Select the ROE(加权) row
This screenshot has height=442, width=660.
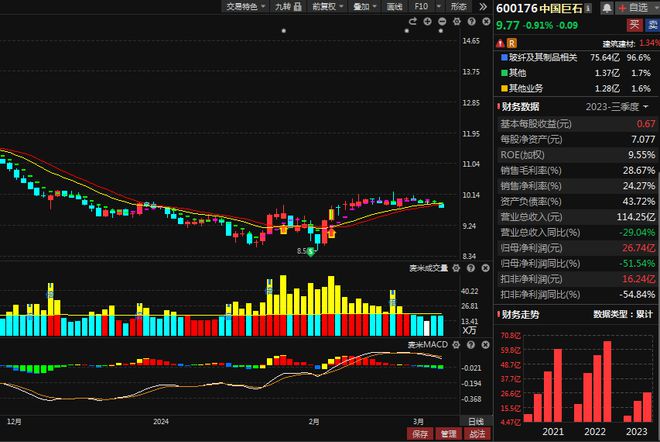click(576, 155)
